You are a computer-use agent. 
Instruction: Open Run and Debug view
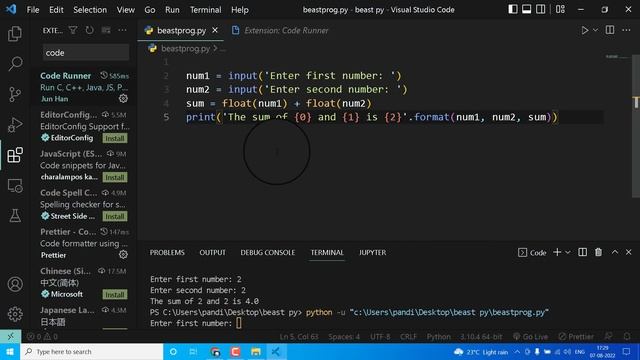15,124
